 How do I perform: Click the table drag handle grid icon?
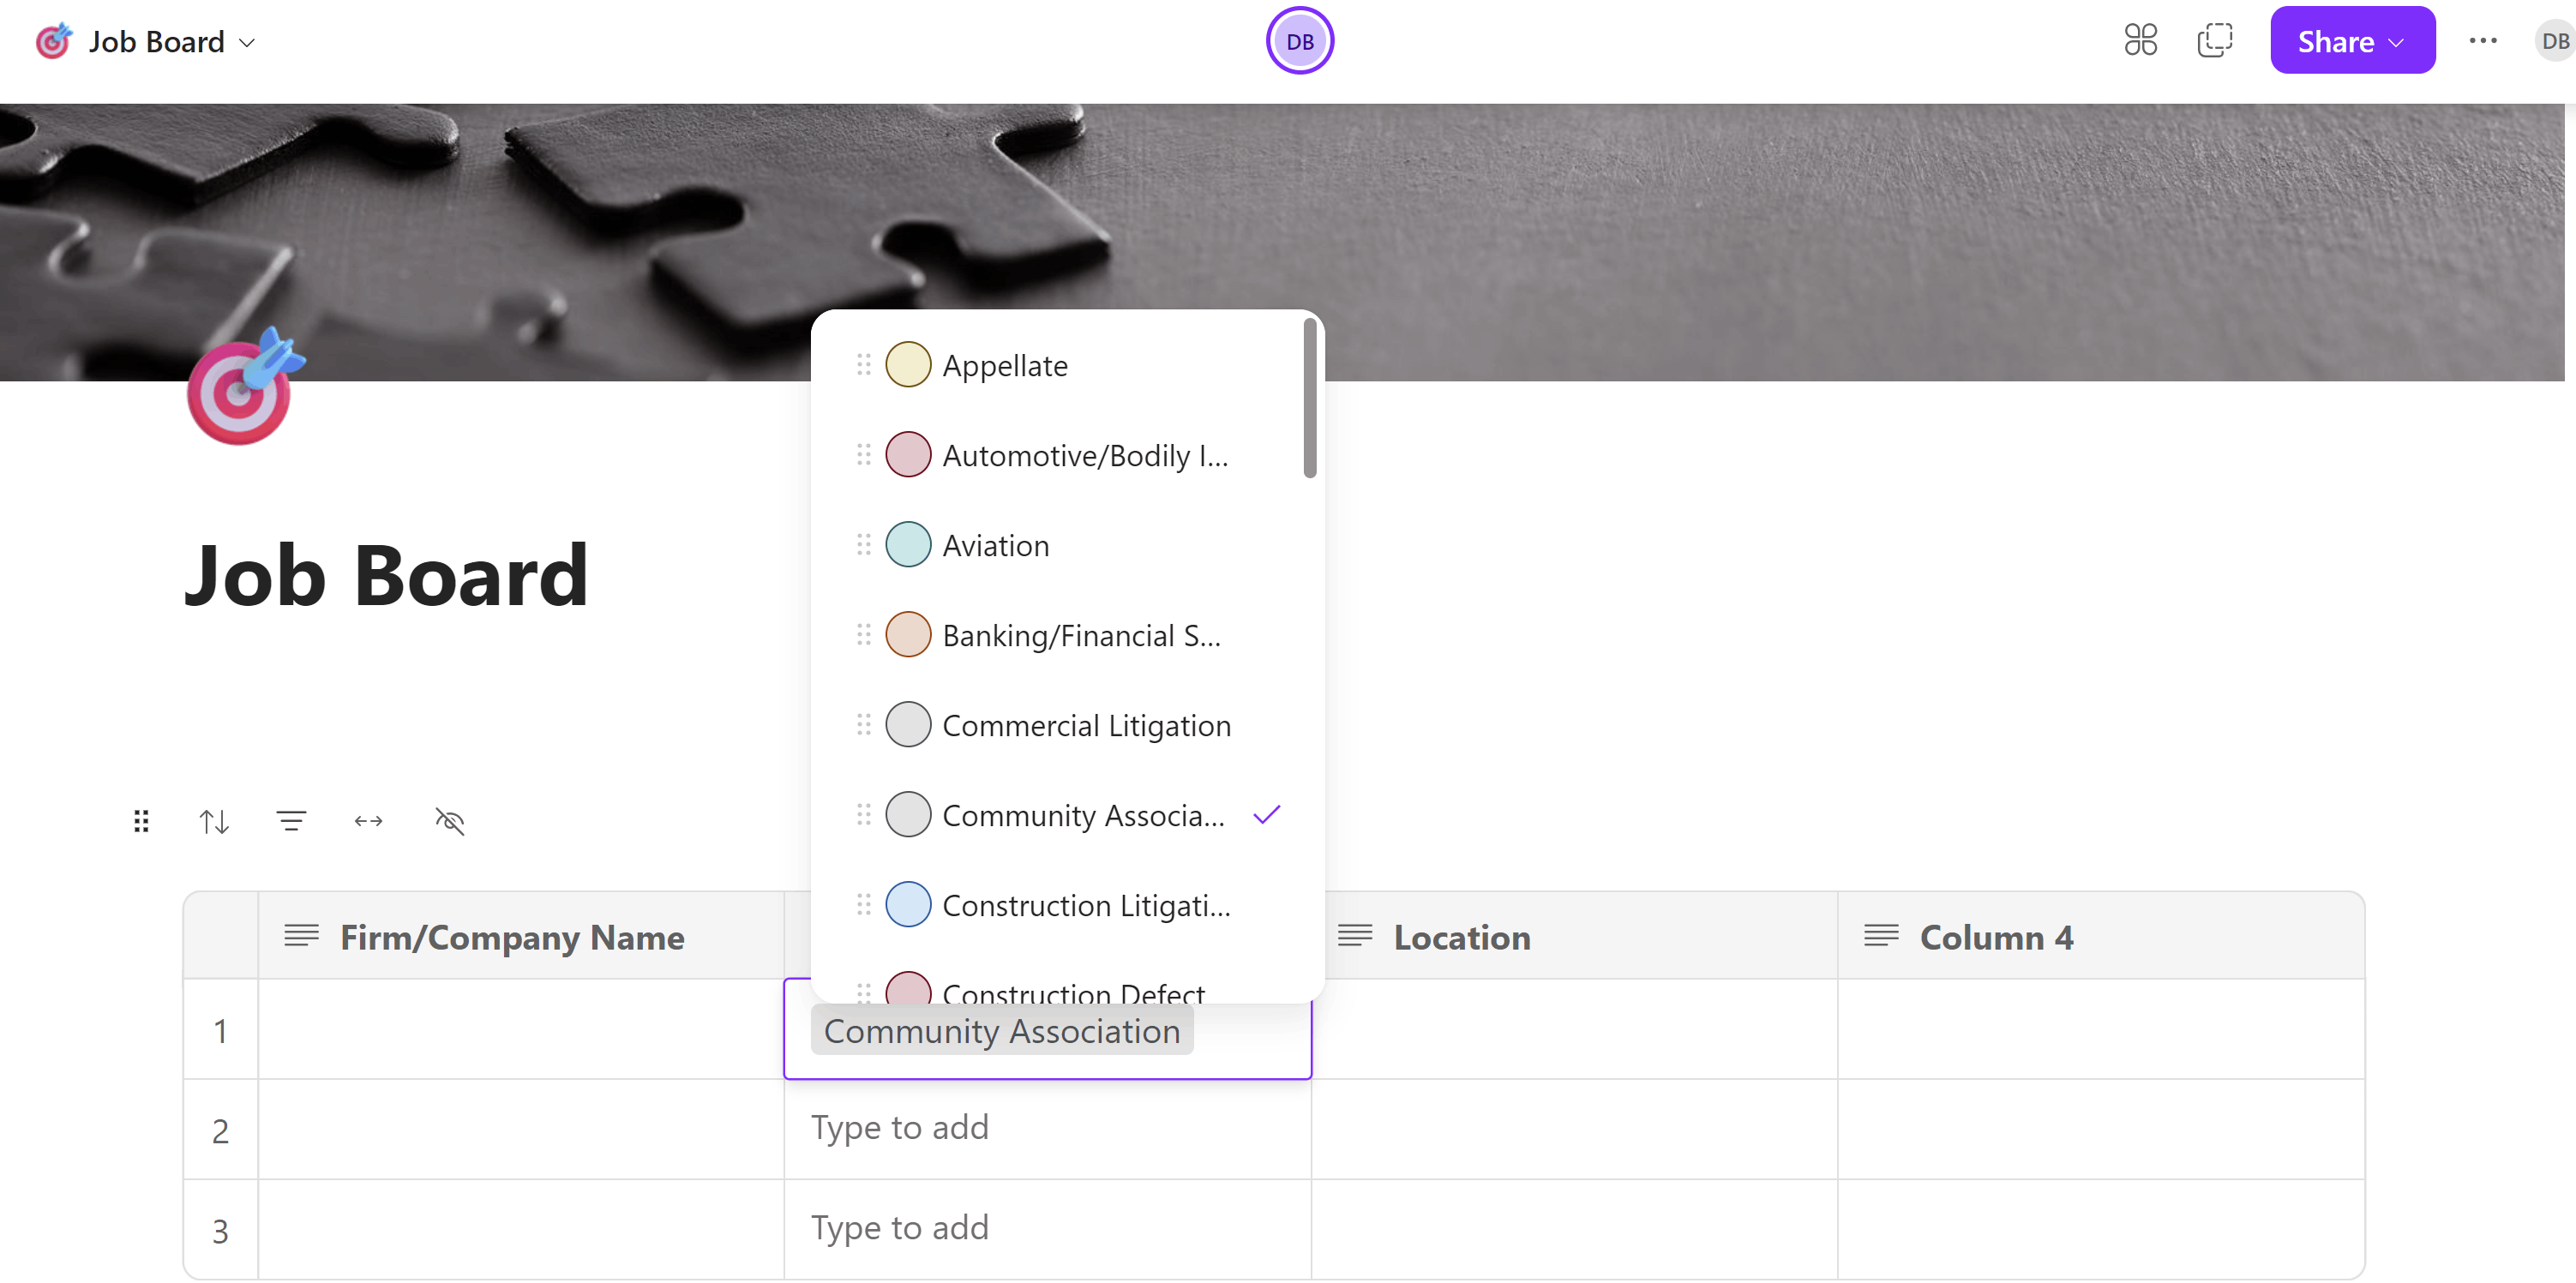pyautogui.click(x=141, y=821)
